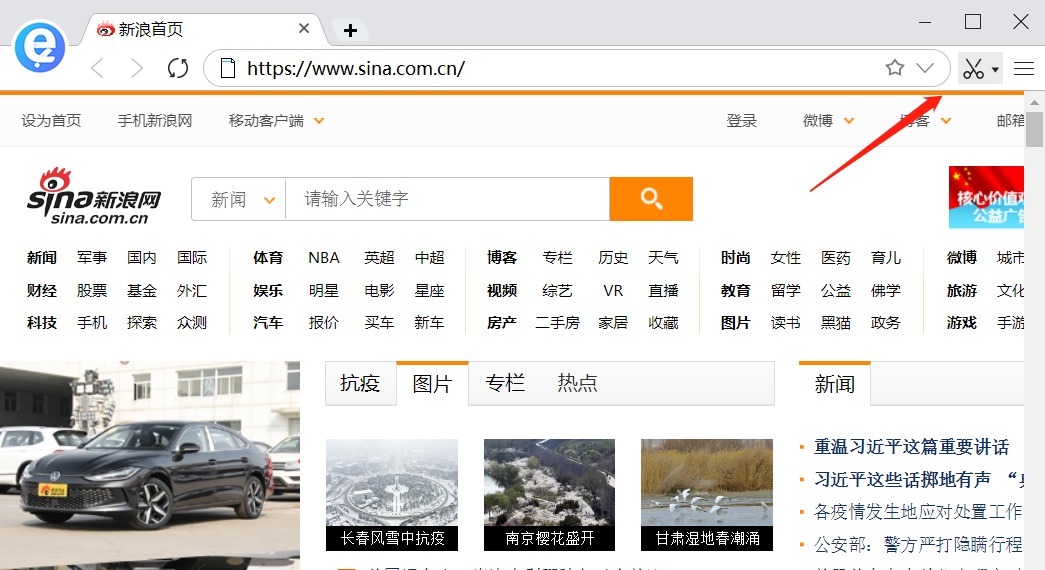This screenshot has width=1045, height=570.
Task: Click the browser logo icon
Action: click(x=39, y=46)
